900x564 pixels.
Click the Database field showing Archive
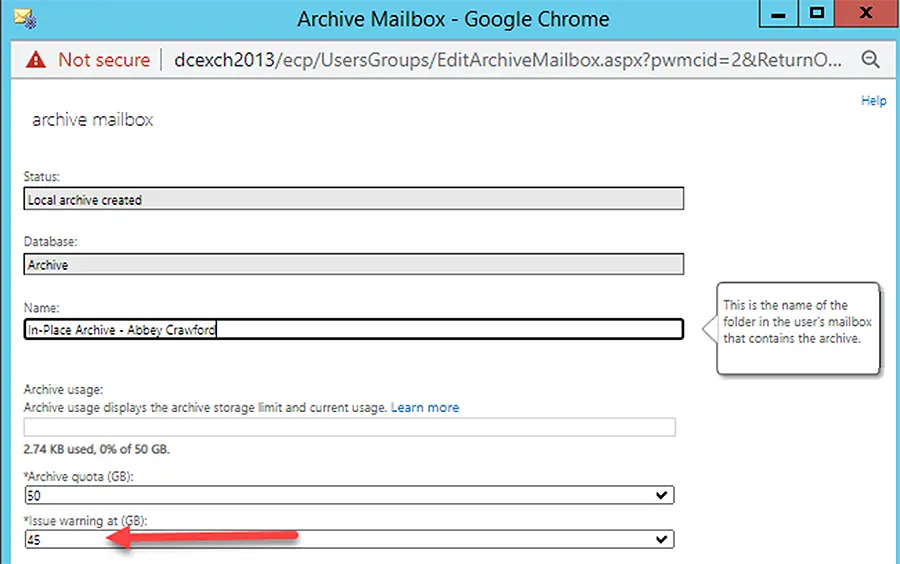tap(354, 264)
